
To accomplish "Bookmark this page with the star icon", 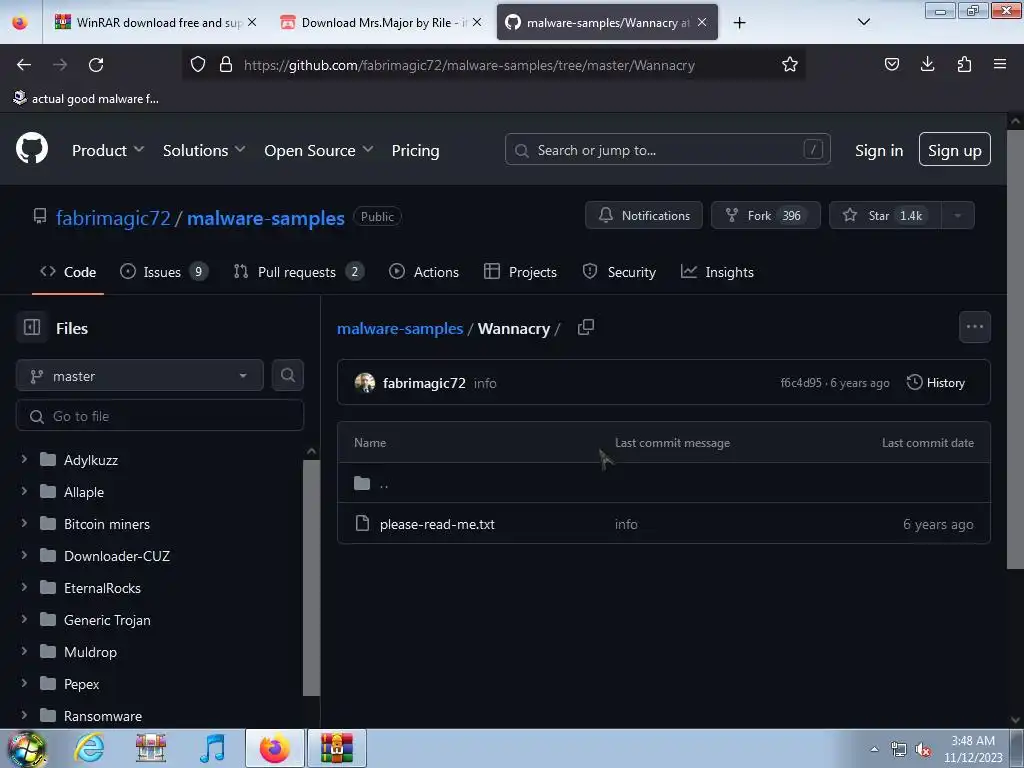I will pos(790,64).
